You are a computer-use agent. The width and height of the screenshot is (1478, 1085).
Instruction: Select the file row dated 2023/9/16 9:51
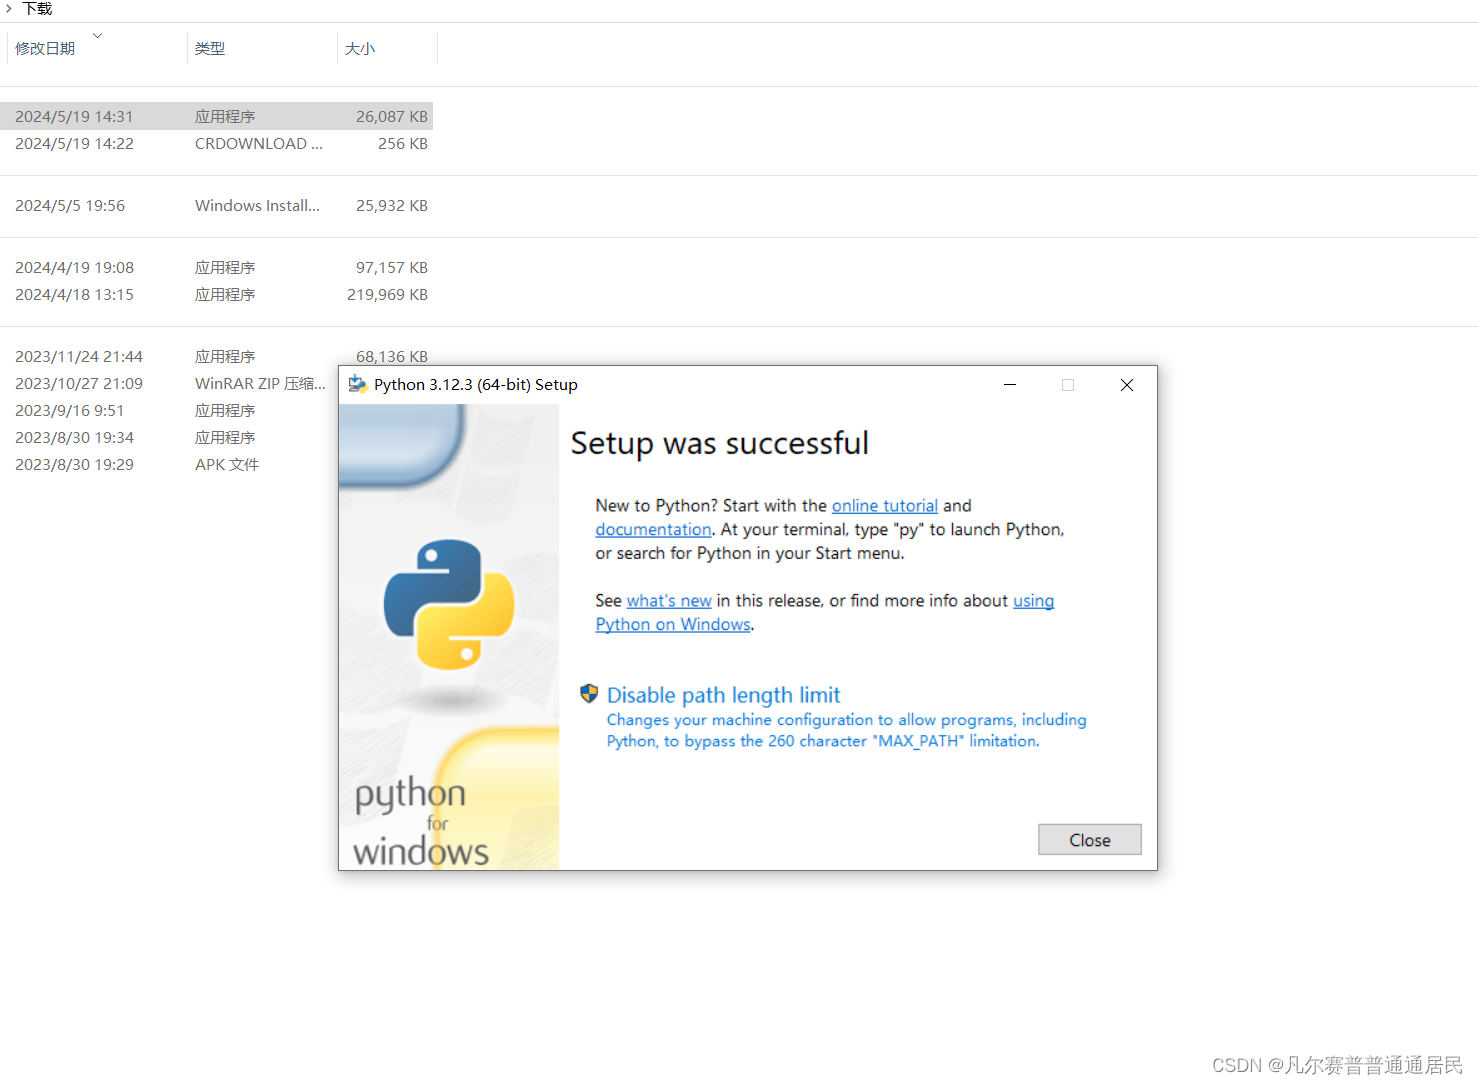pyautogui.click(x=169, y=410)
